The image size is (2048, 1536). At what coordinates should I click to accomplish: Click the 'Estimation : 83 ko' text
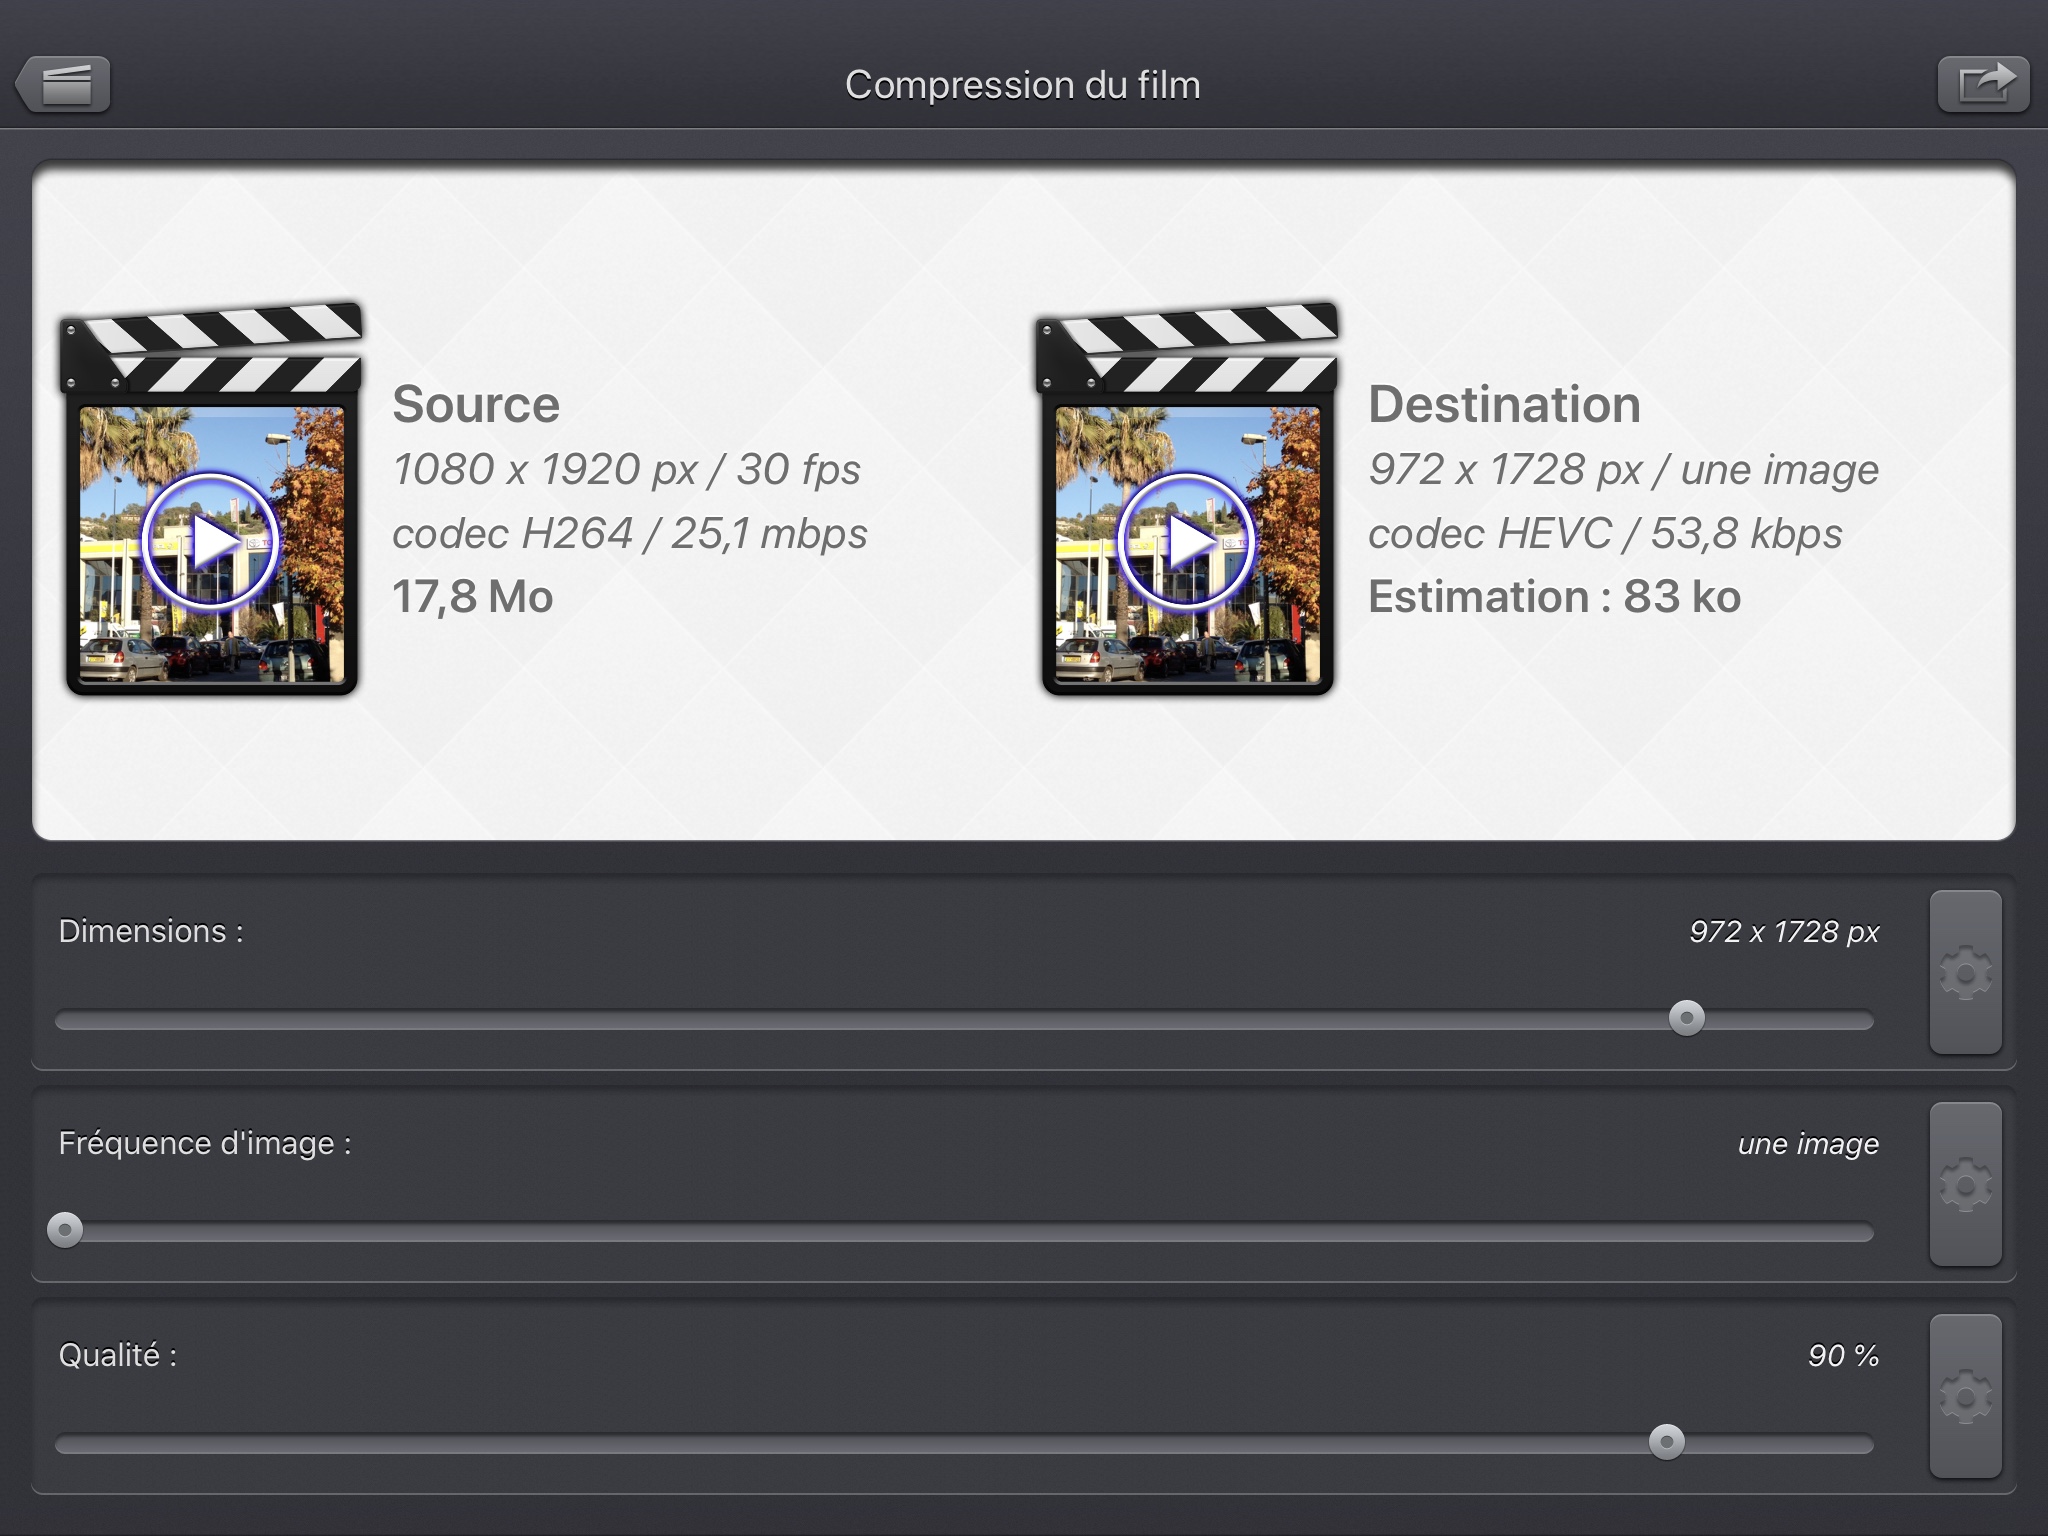[x=1554, y=597]
